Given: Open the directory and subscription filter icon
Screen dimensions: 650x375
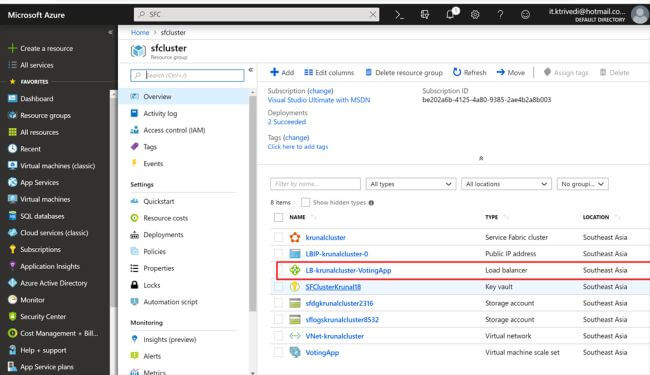Looking at the screenshot, I should 425,15.
